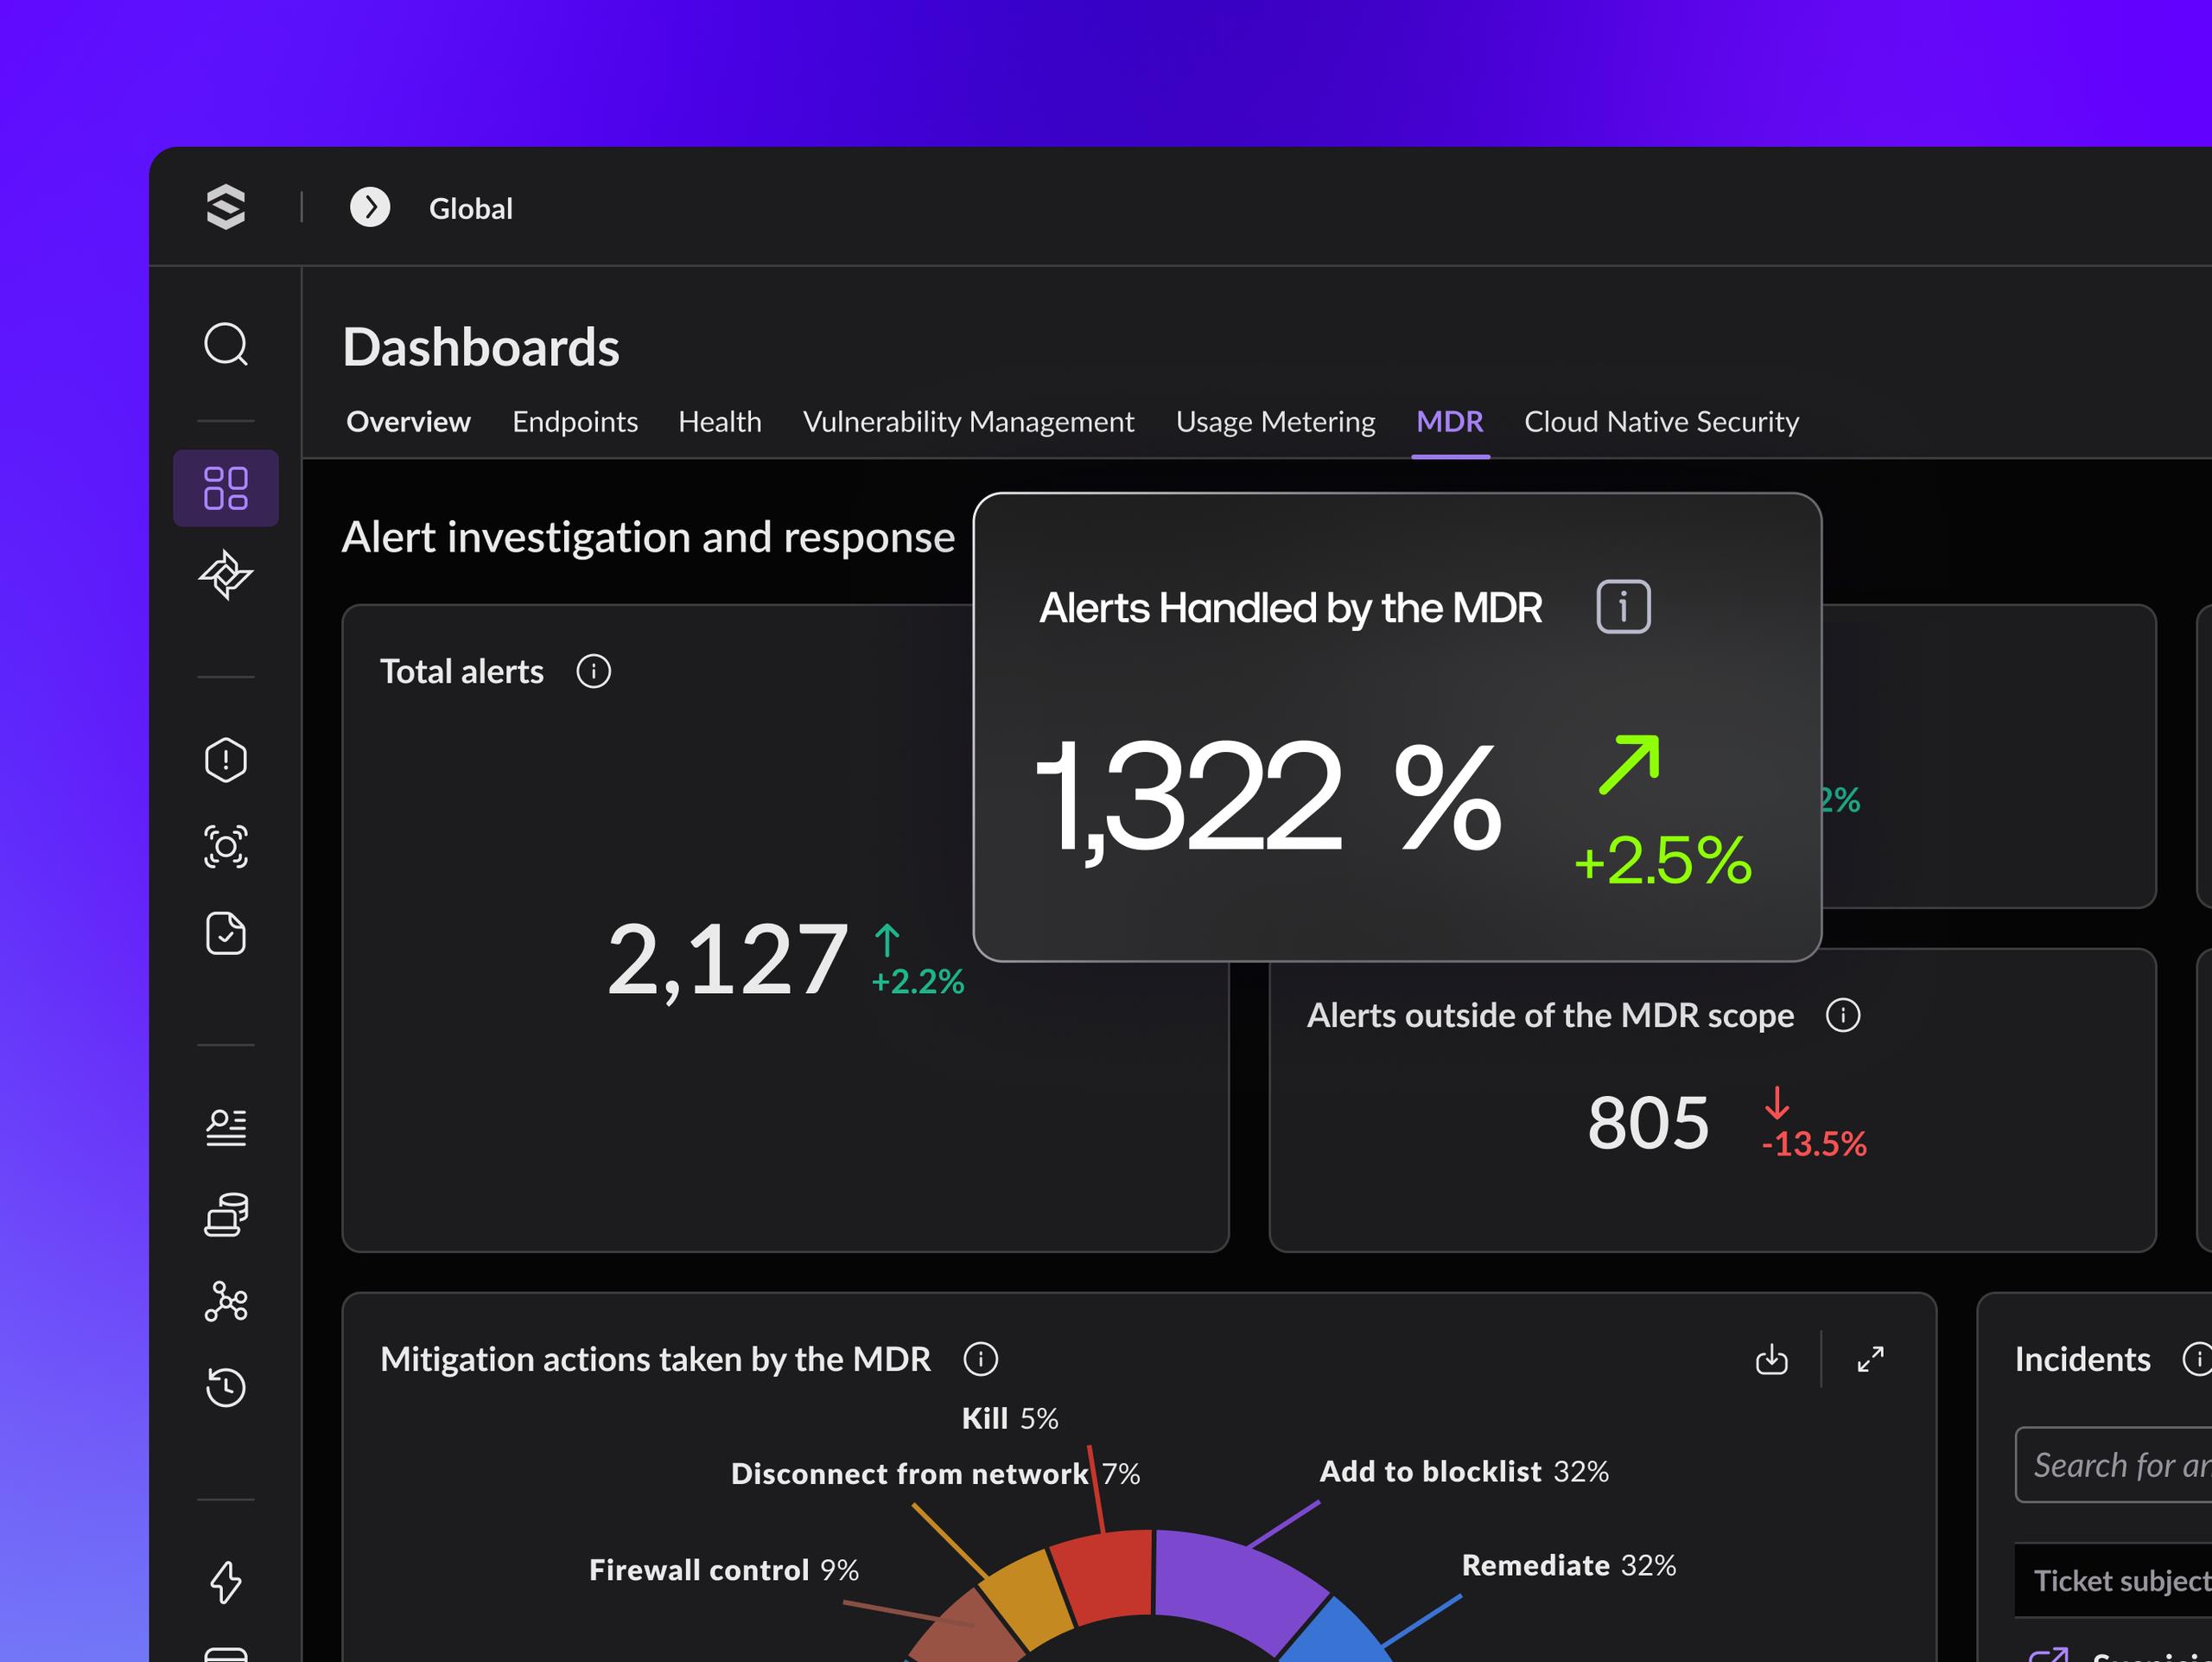Open the Purple AI star icon in sidebar
This screenshot has width=2212, height=1662.
click(226, 574)
